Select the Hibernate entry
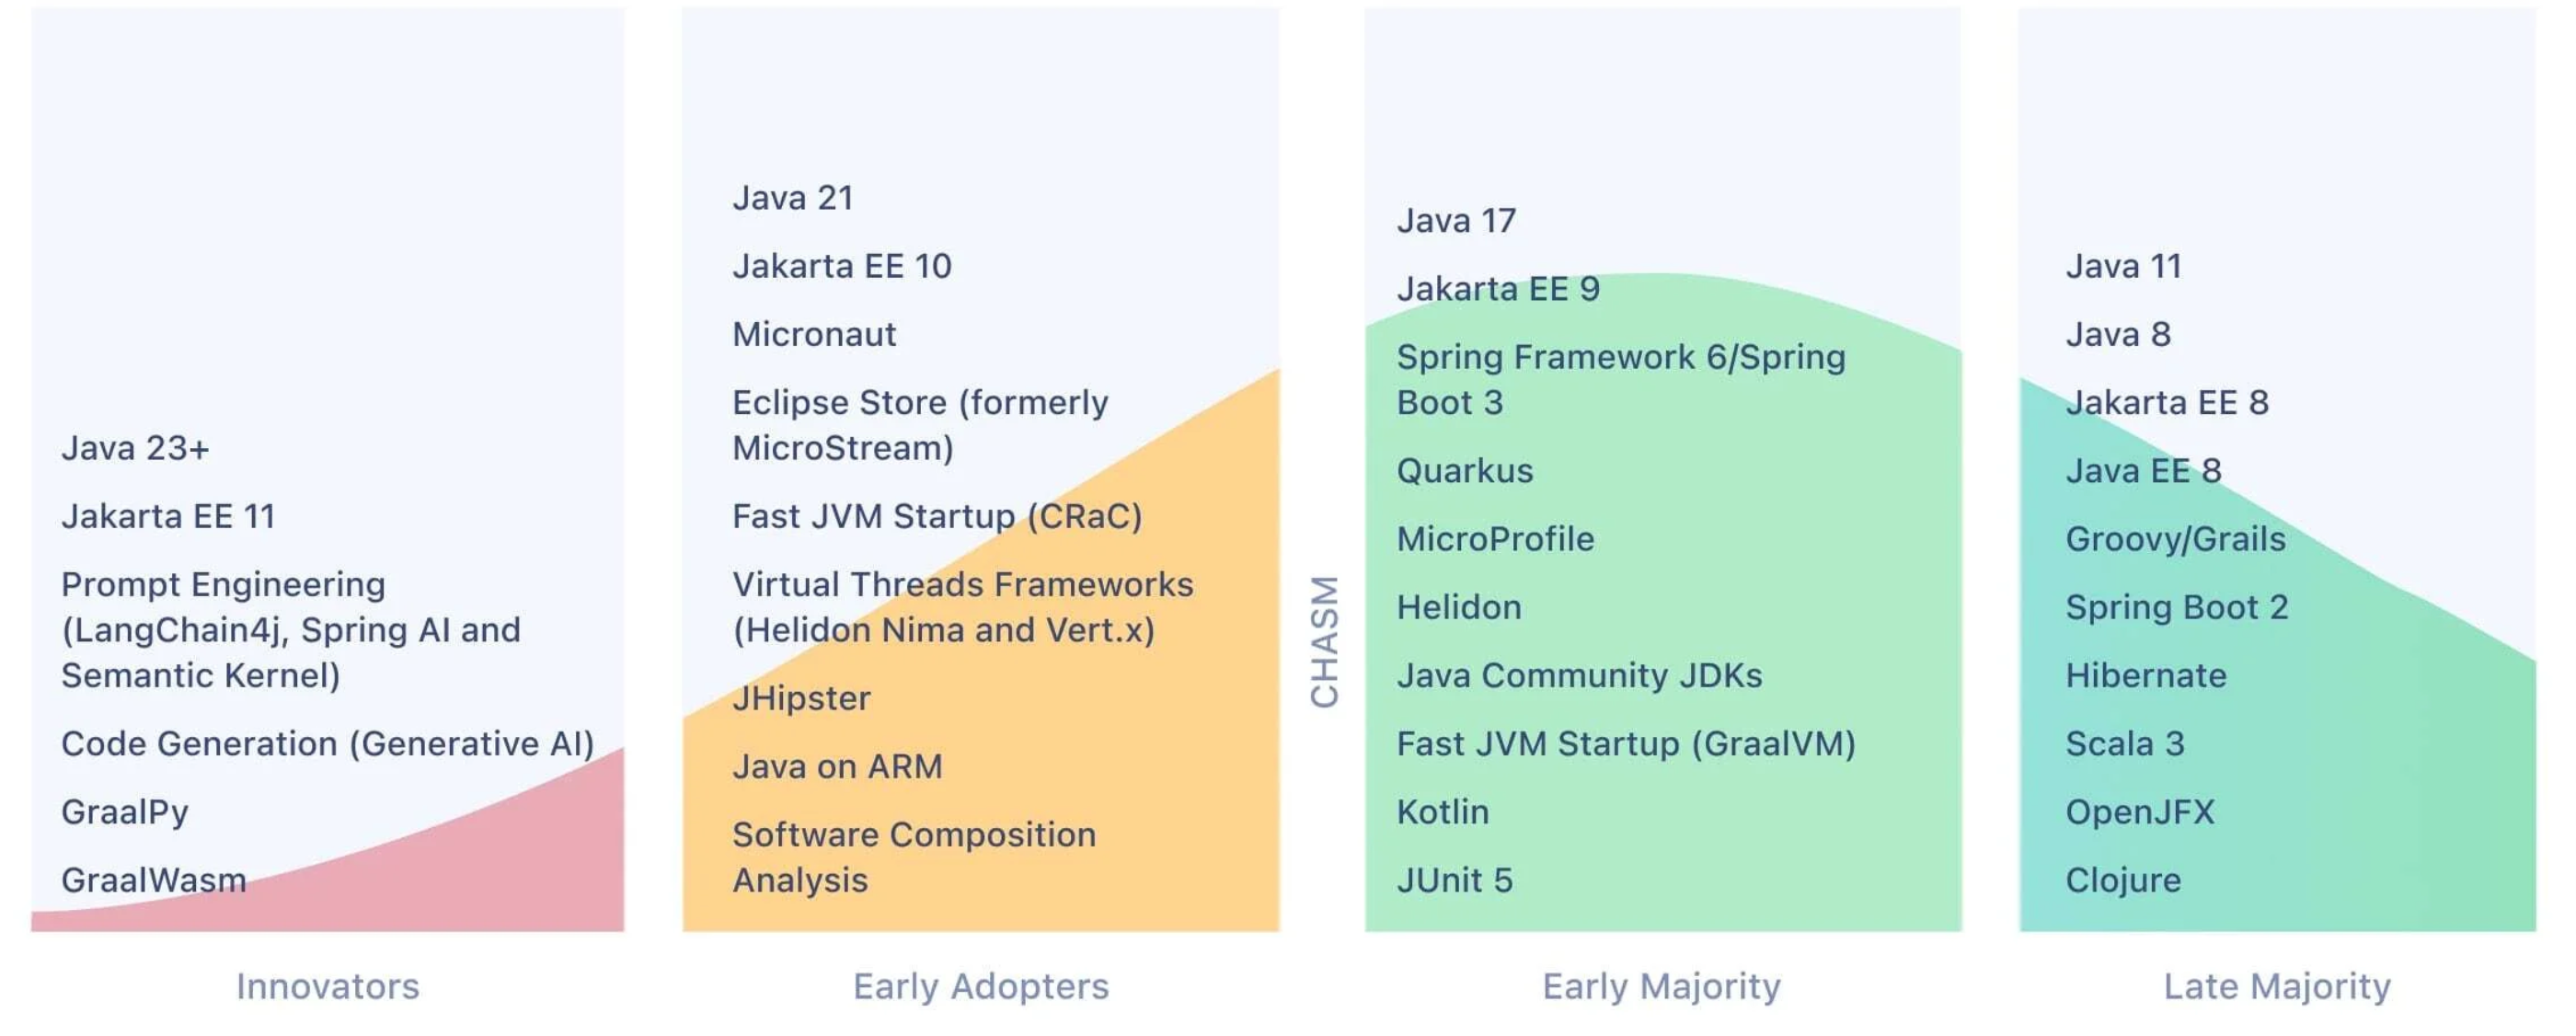This screenshot has height=1036, width=2576. point(2146,676)
